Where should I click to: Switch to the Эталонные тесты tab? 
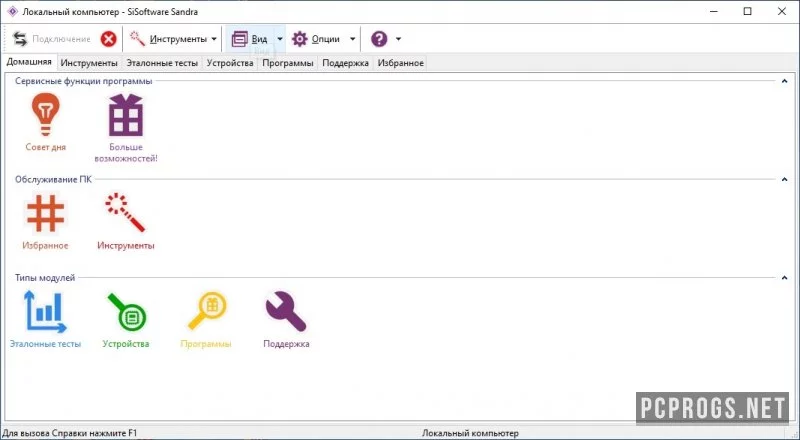(x=162, y=63)
